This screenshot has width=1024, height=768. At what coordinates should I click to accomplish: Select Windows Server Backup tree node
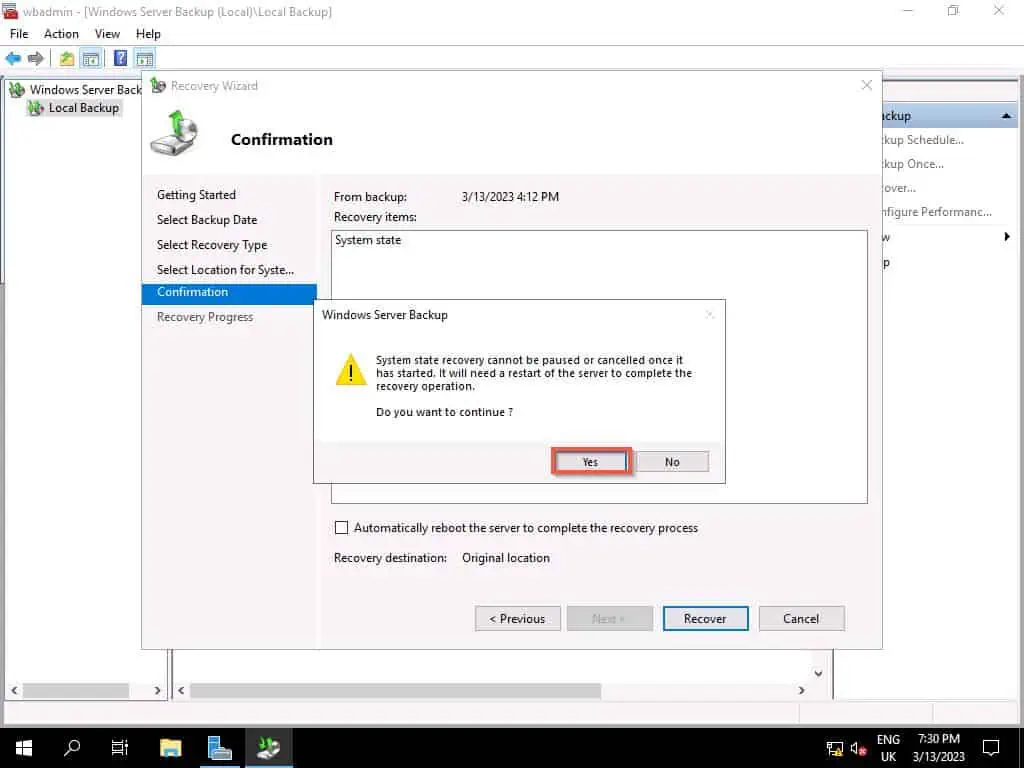85,89
